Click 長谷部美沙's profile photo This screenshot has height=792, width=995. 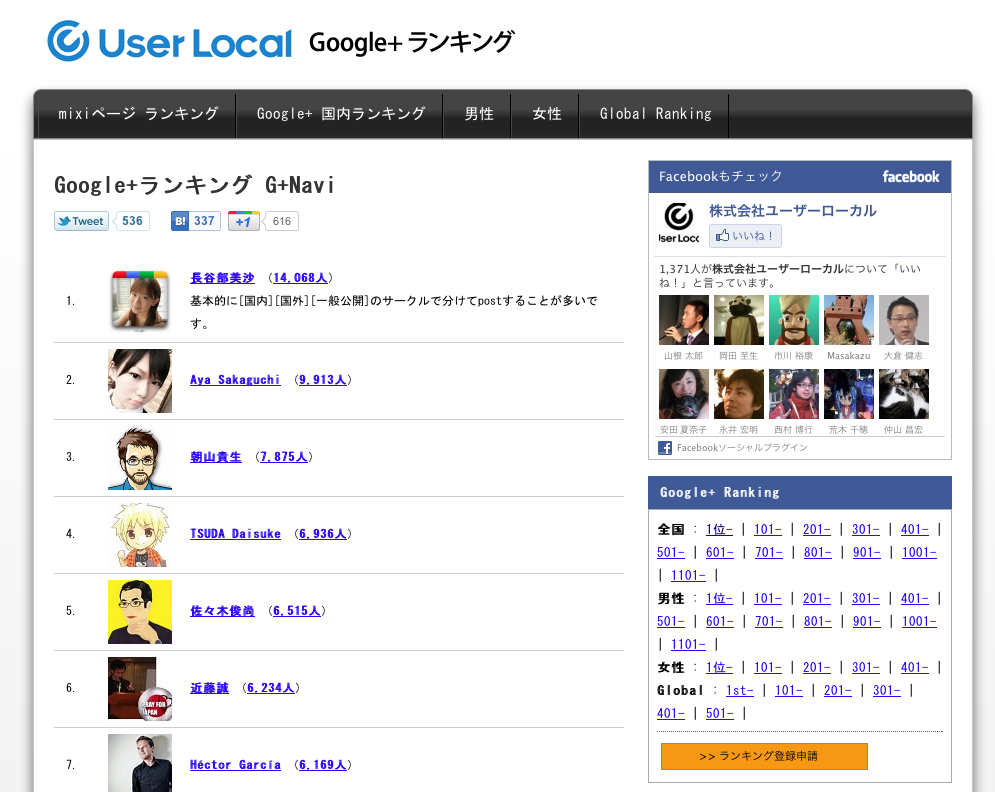click(x=140, y=301)
